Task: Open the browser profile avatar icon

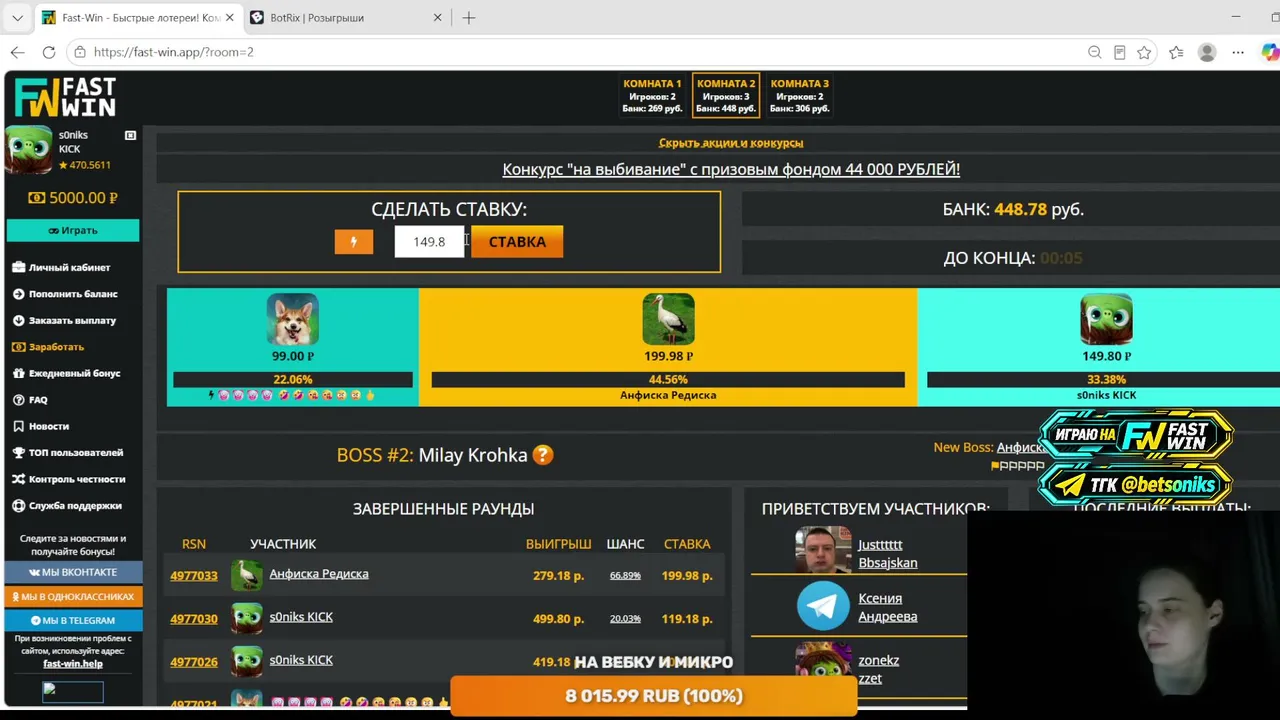Action: pos(1207,52)
